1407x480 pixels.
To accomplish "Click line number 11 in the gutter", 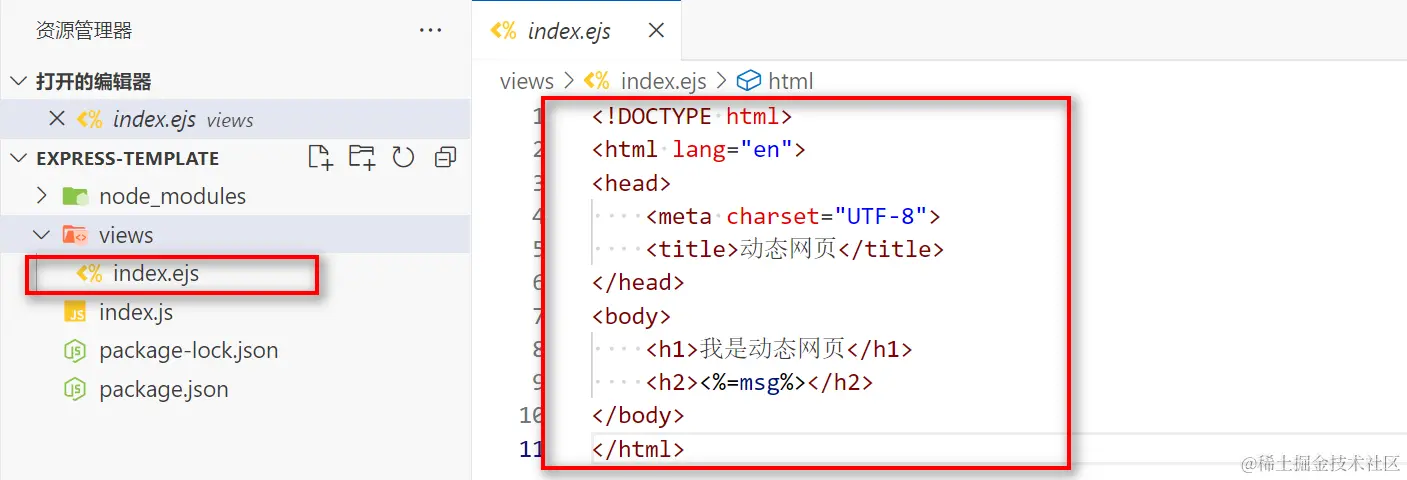I will click(x=530, y=449).
